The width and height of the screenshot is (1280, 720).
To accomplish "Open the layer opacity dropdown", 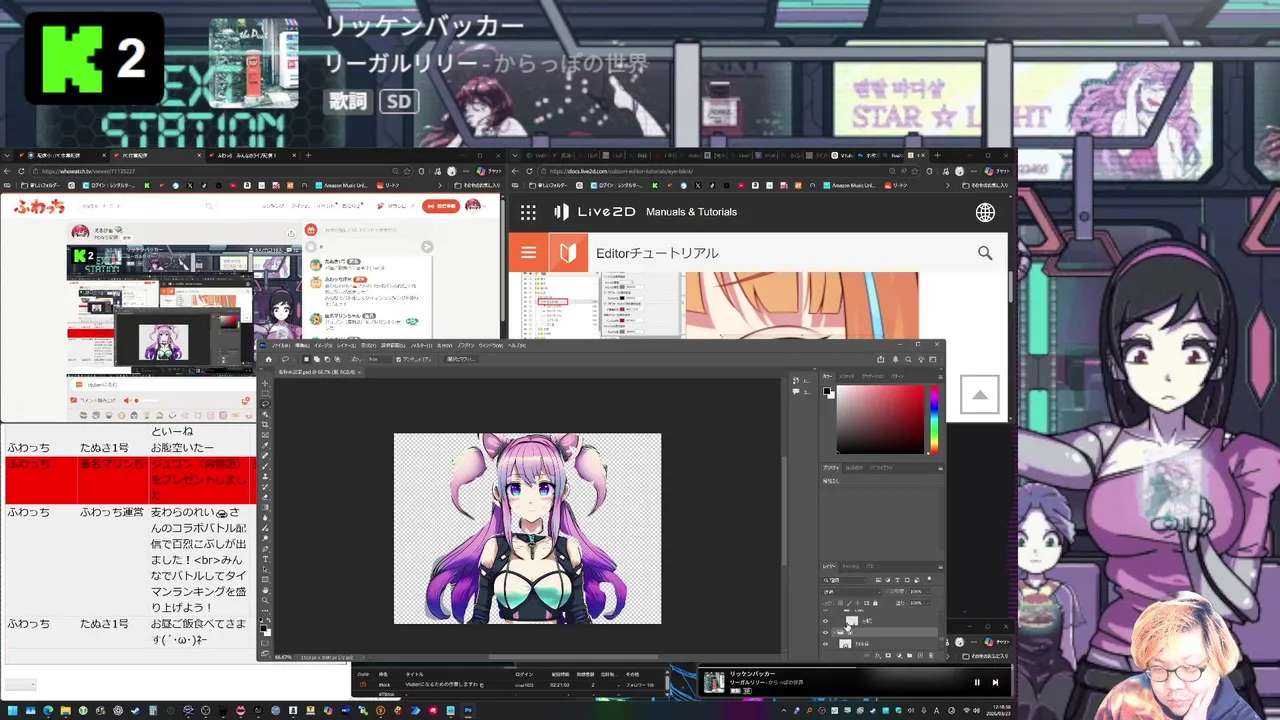I will tap(928, 592).
